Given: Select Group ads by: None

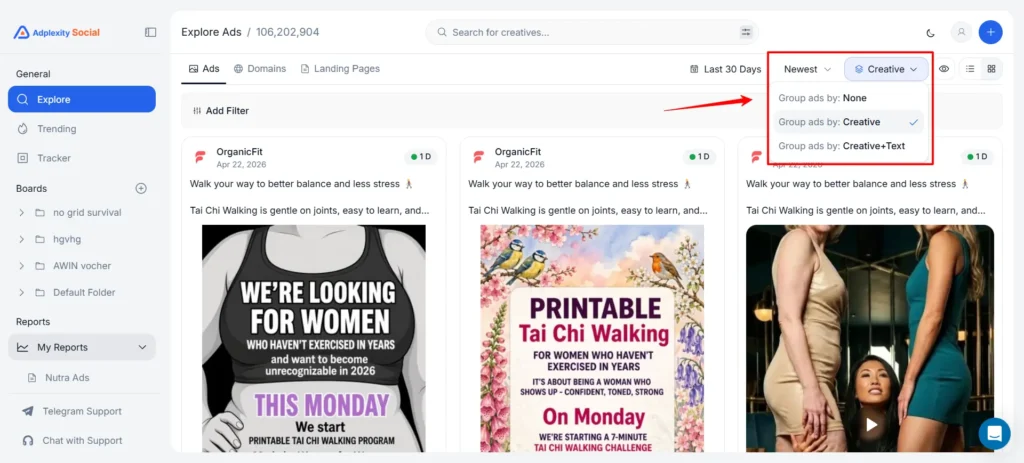Looking at the screenshot, I should click(x=849, y=98).
